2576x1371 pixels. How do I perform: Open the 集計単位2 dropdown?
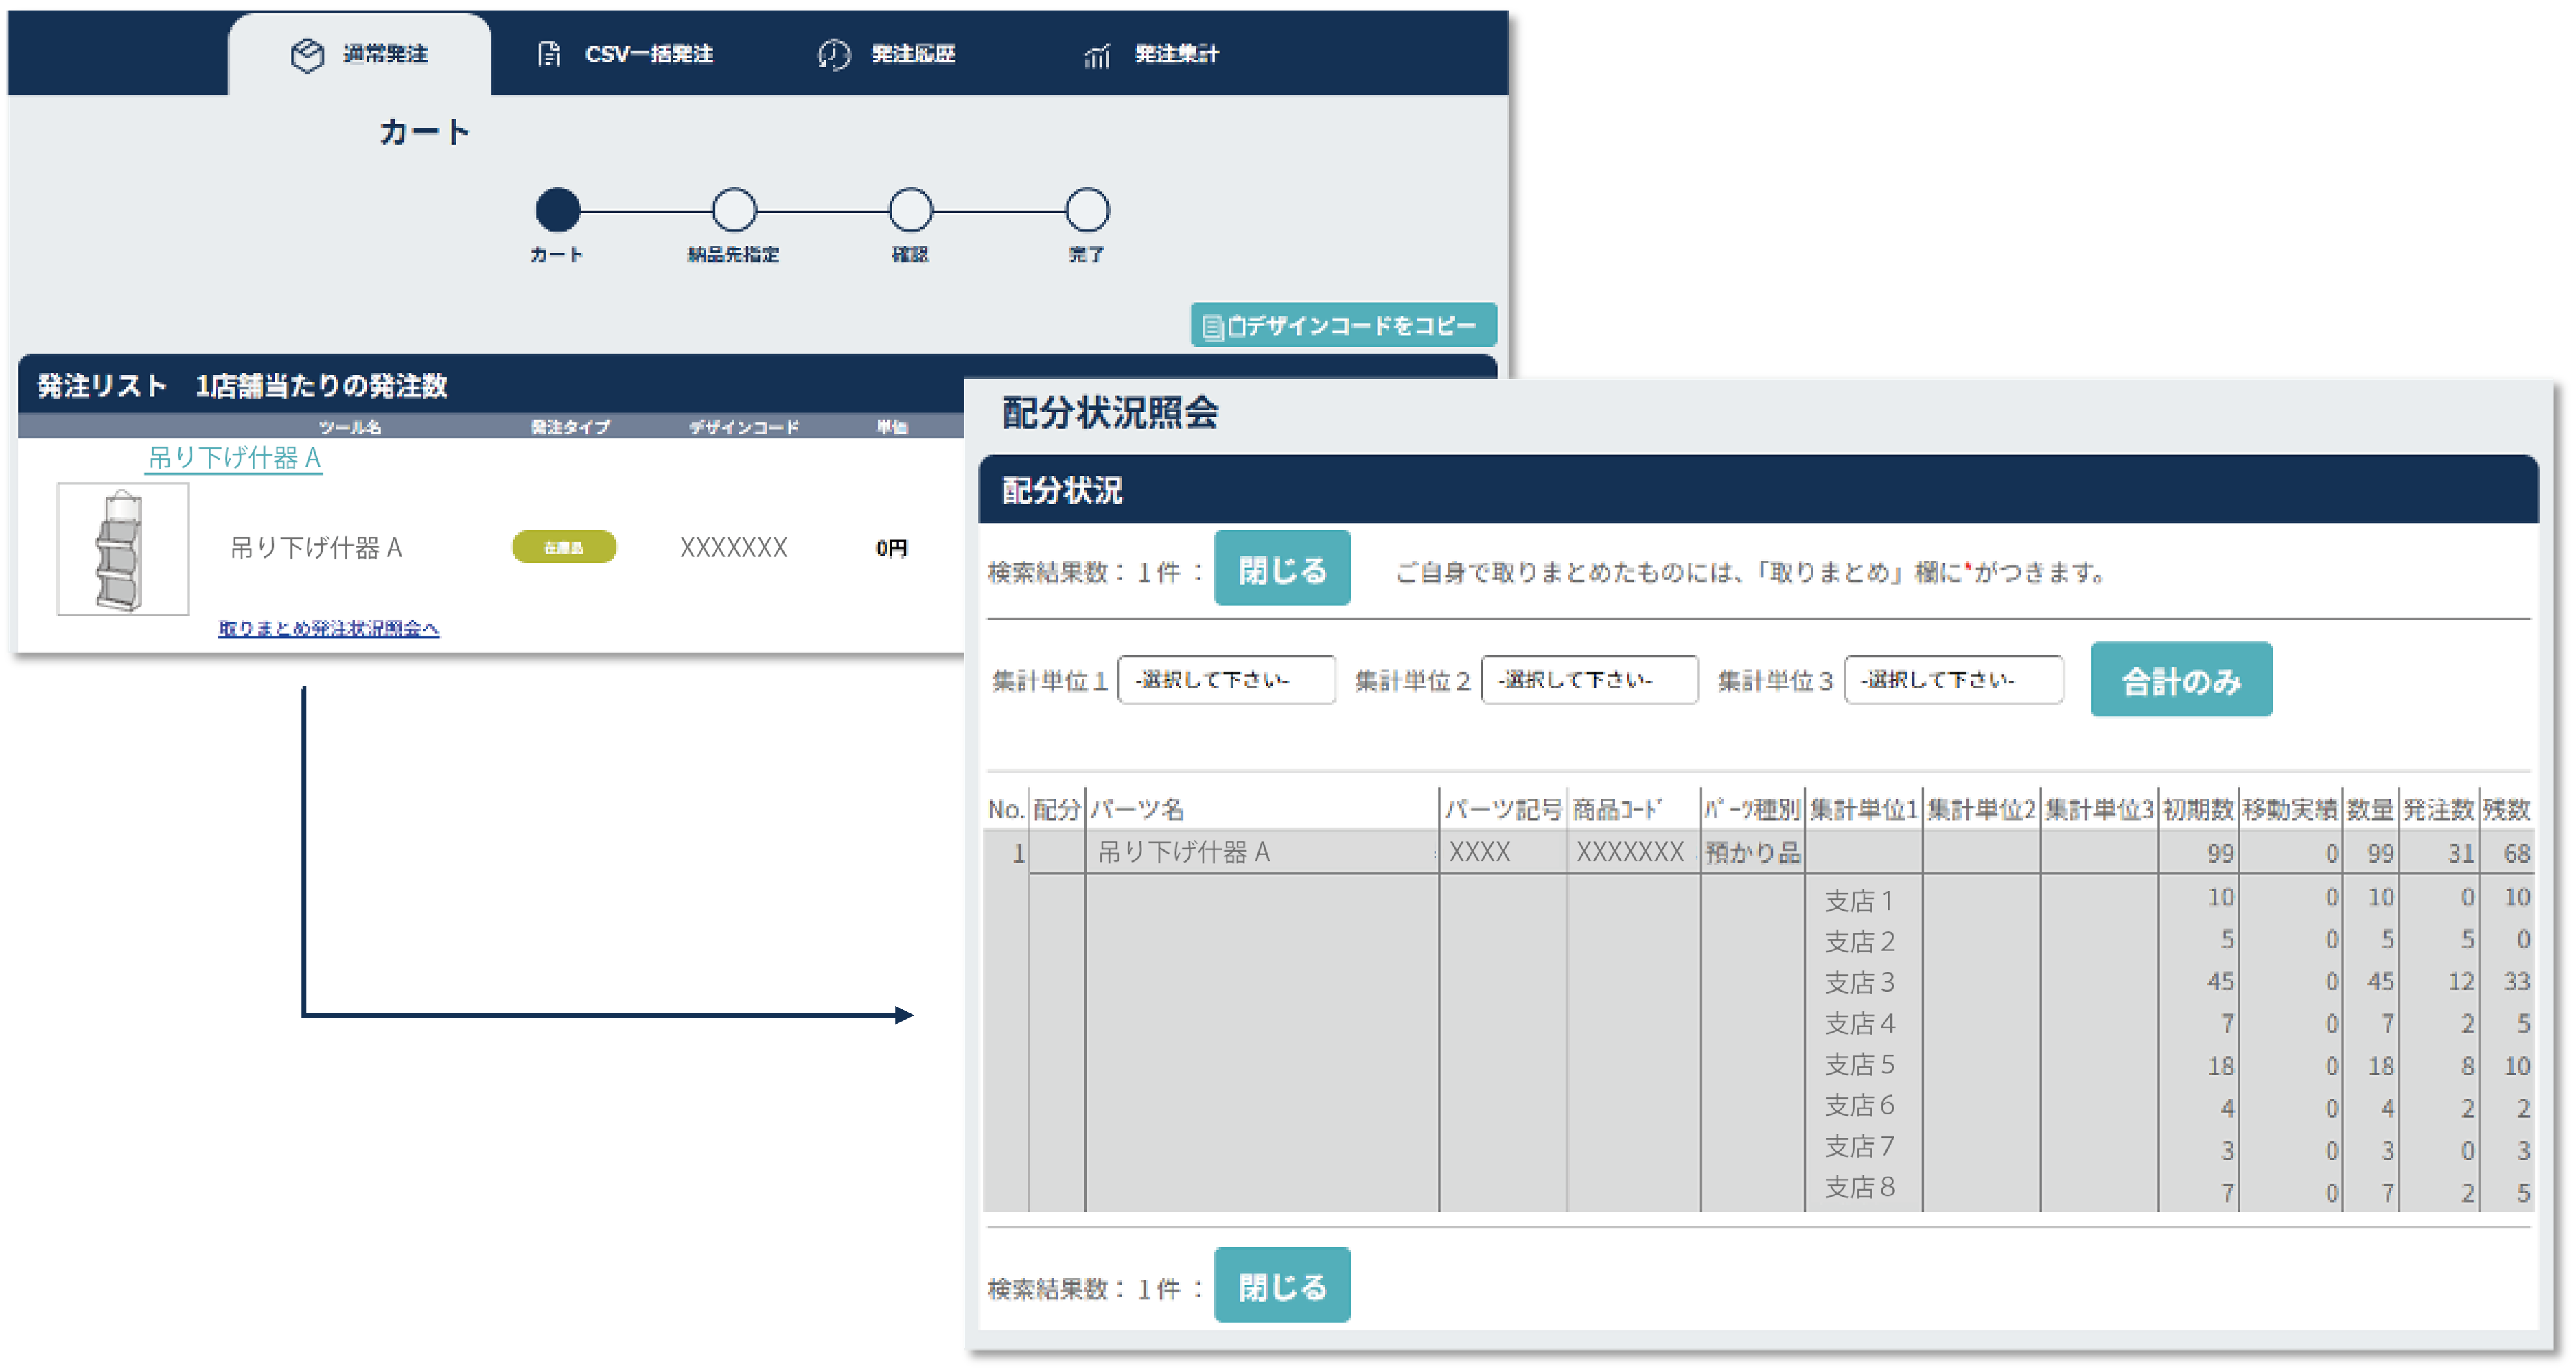pos(1589,680)
